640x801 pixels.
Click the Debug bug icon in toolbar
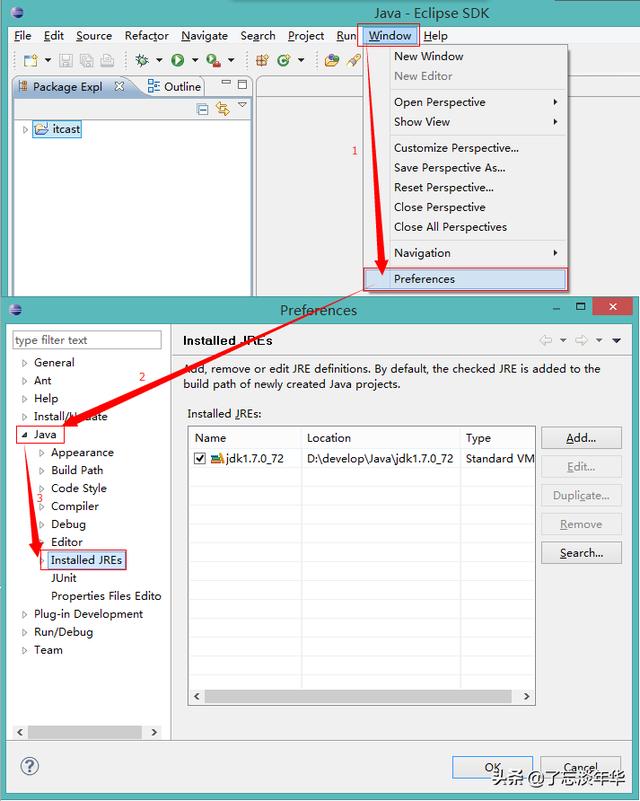[142, 60]
